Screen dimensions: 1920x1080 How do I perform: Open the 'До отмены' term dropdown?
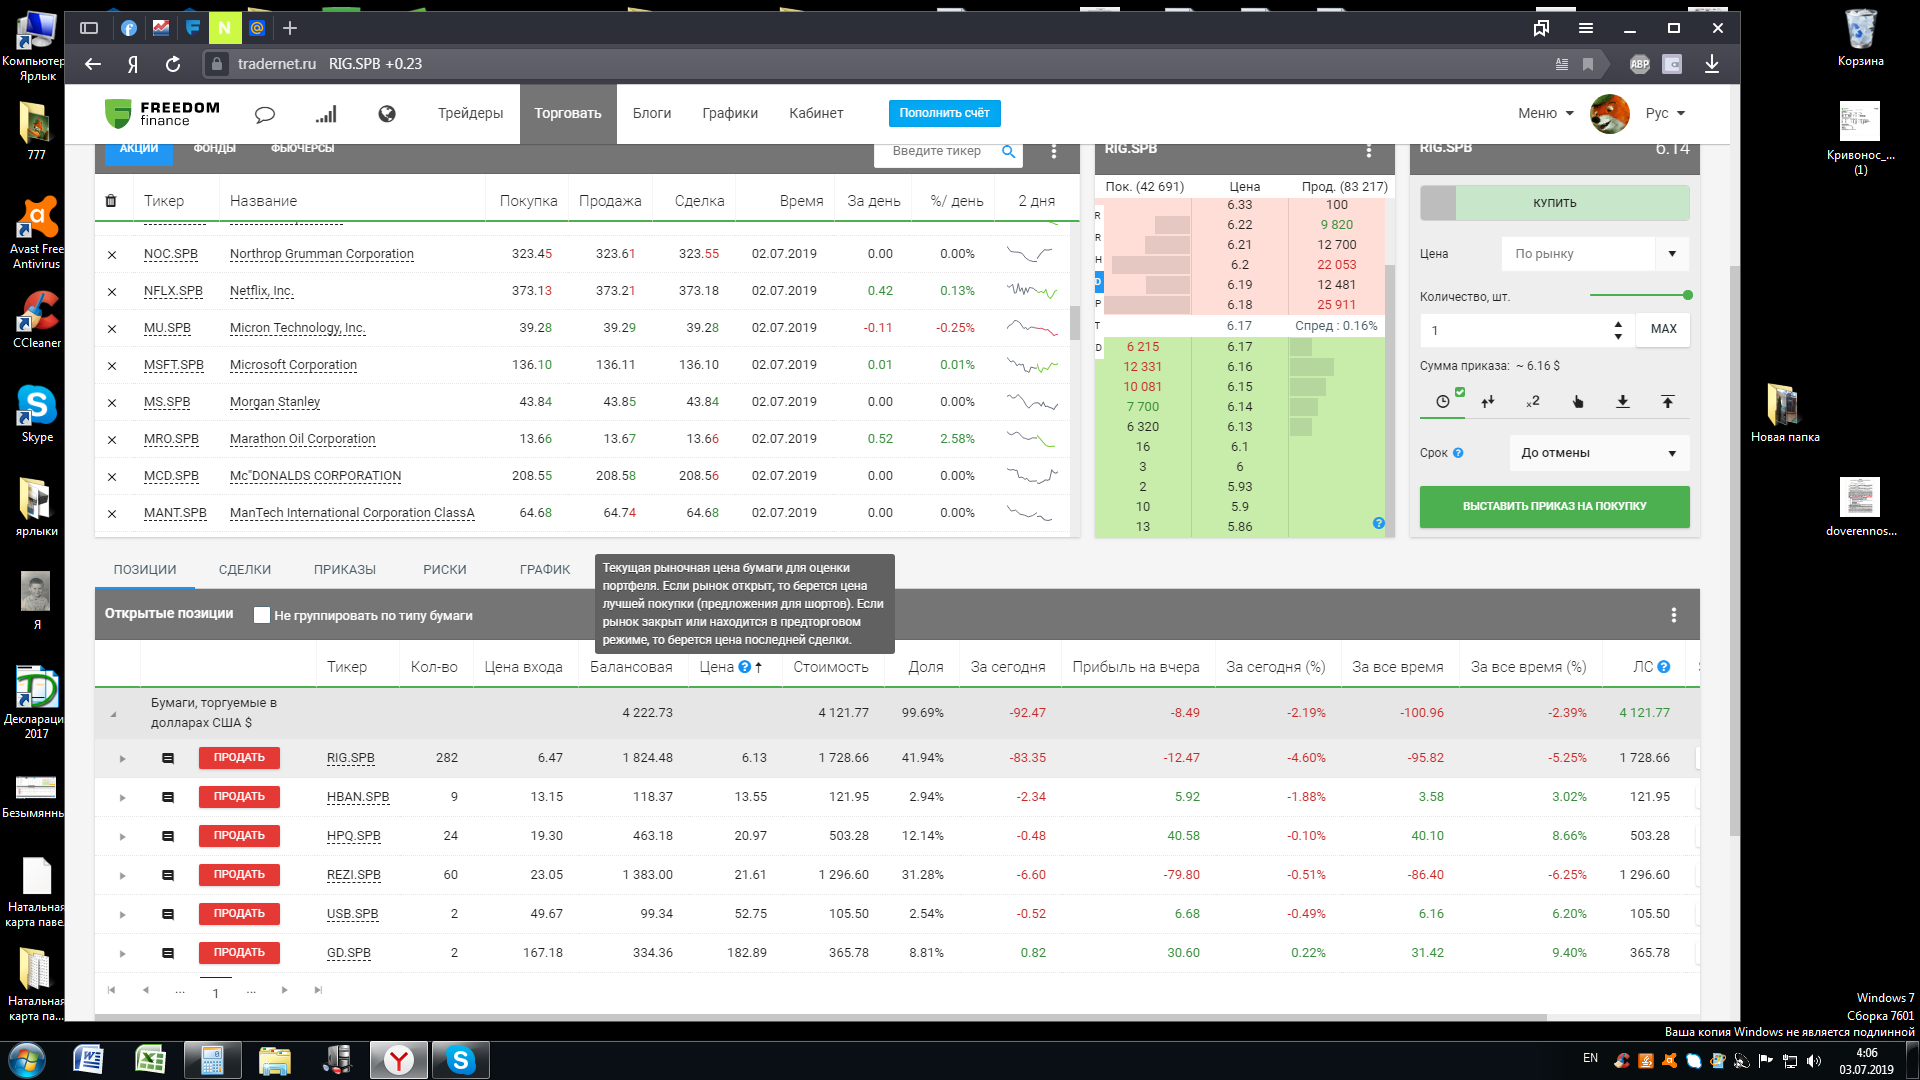tap(1599, 453)
